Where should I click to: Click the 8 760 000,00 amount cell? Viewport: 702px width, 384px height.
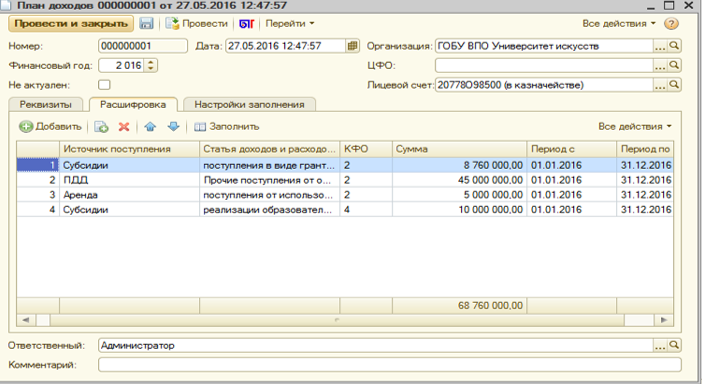click(x=459, y=165)
